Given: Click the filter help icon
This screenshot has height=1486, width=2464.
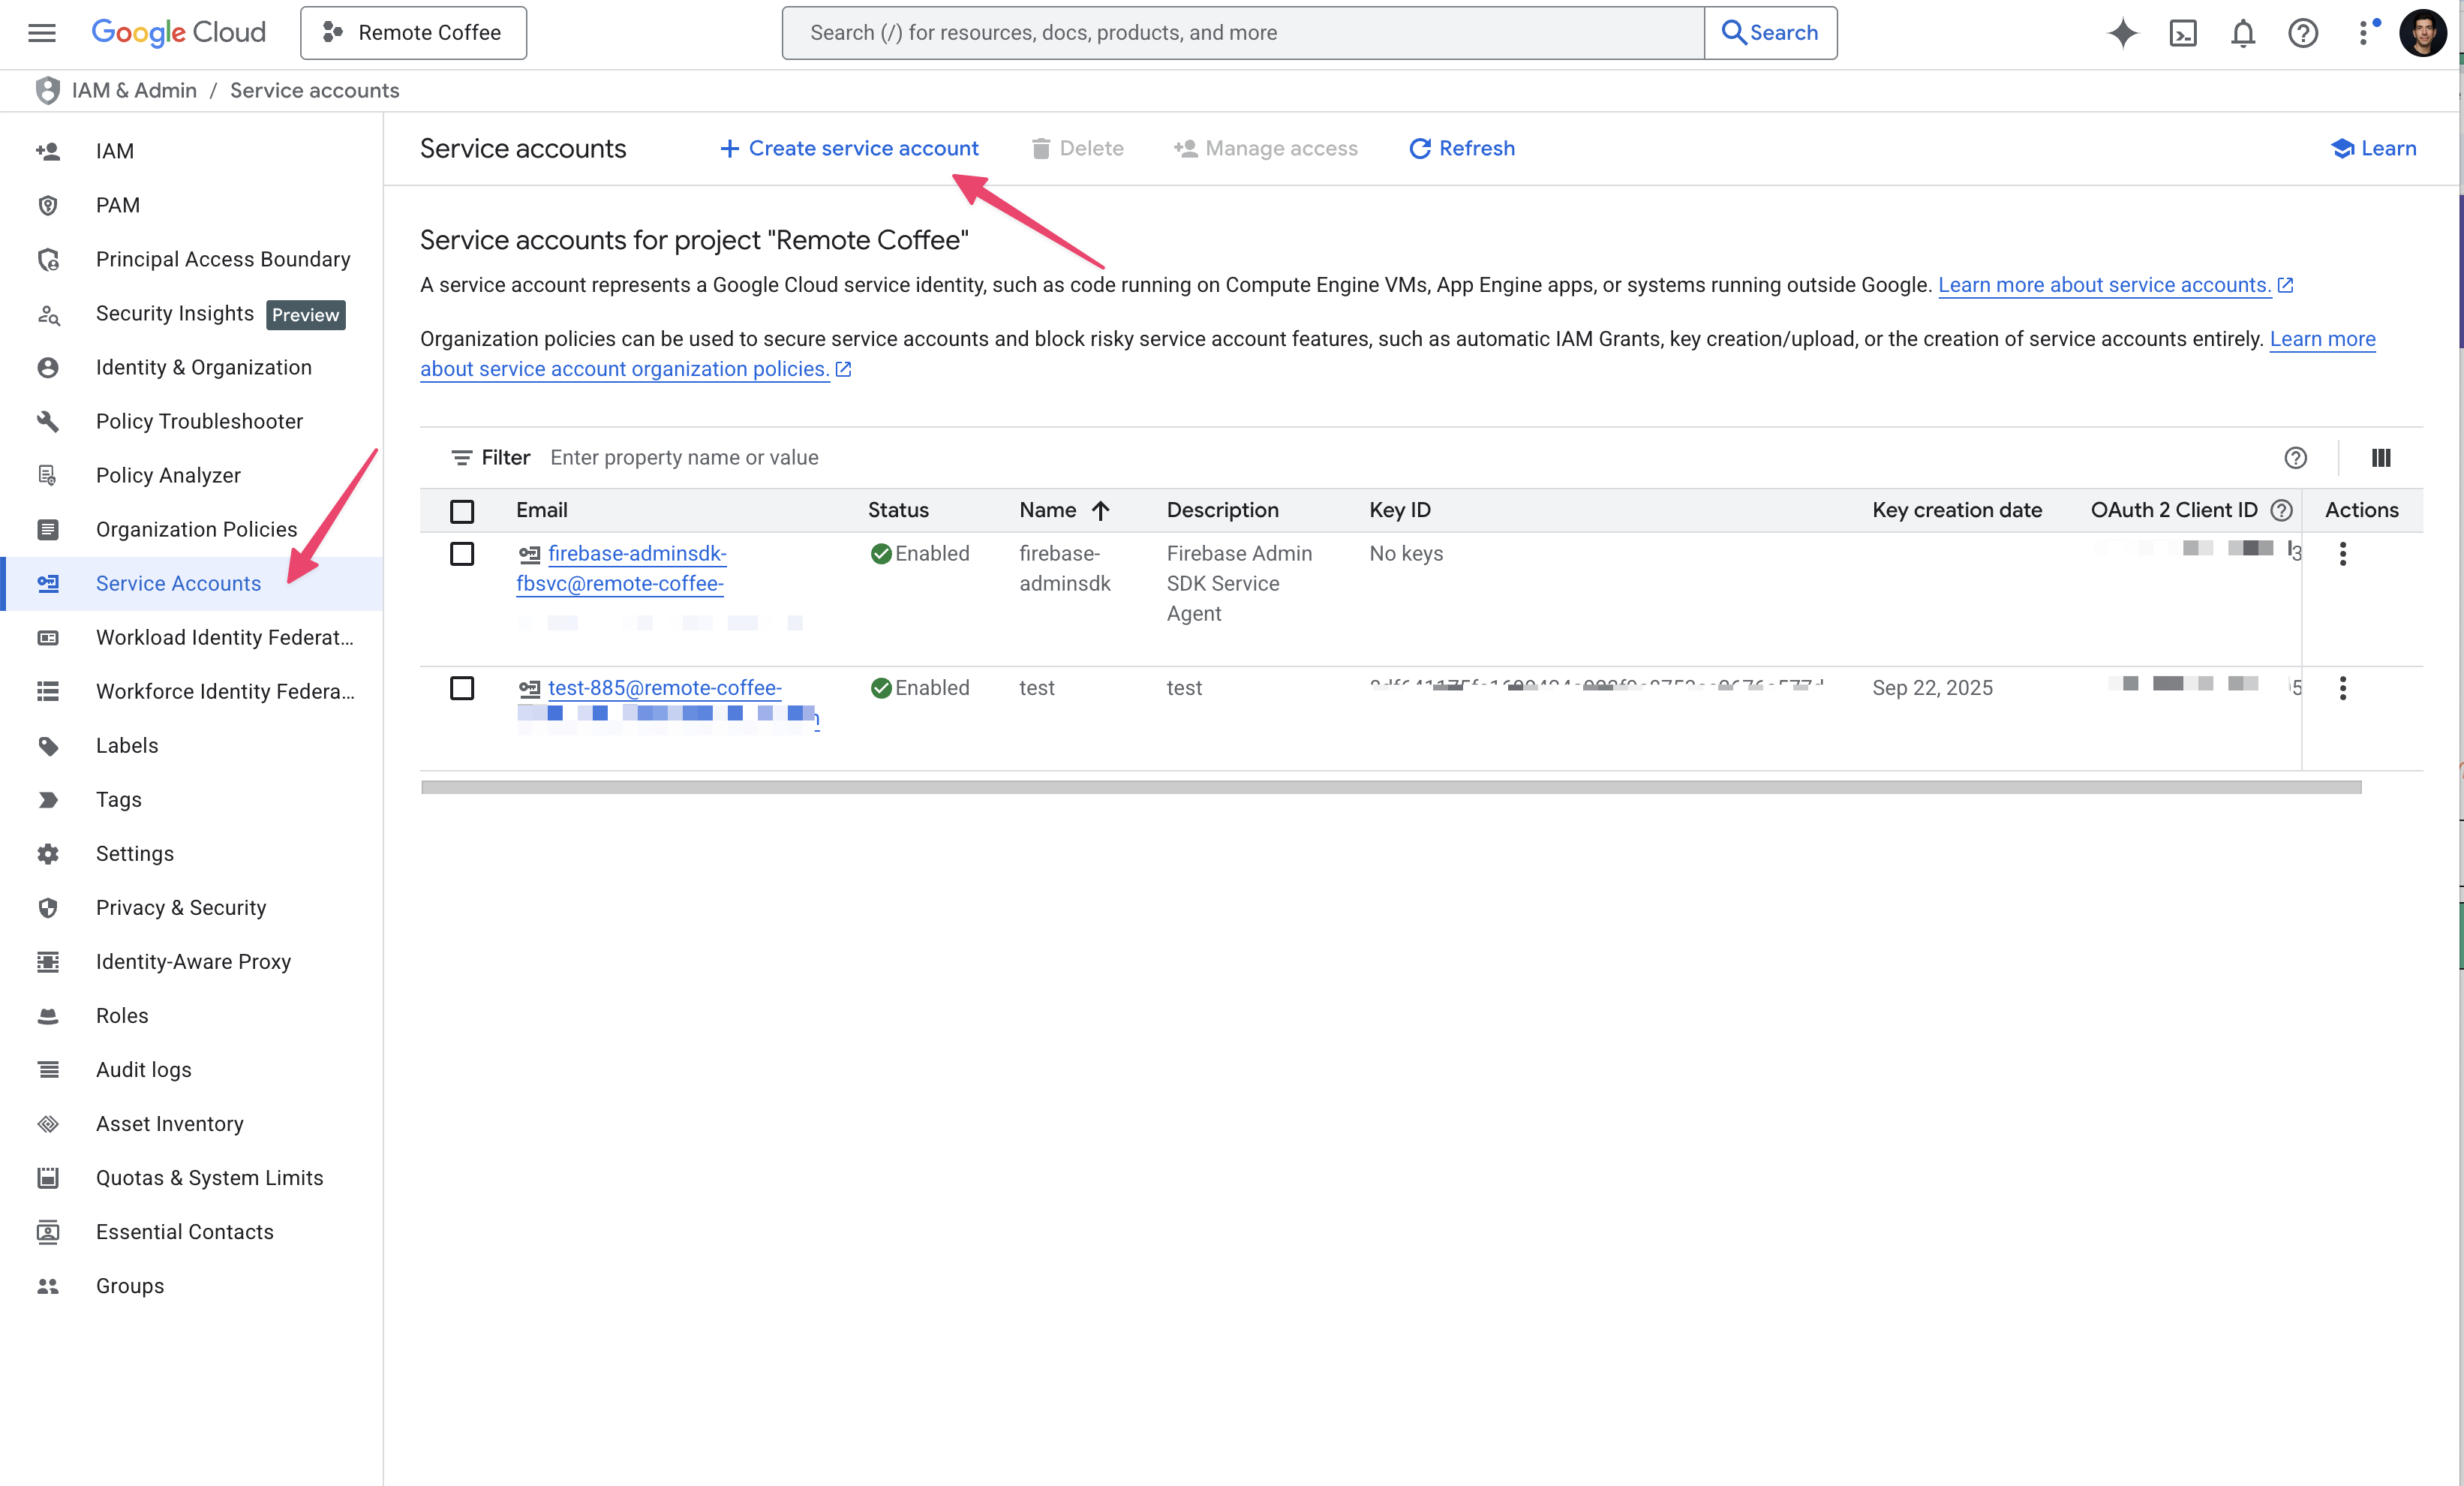Looking at the screenshot, I should (2295, 458).
